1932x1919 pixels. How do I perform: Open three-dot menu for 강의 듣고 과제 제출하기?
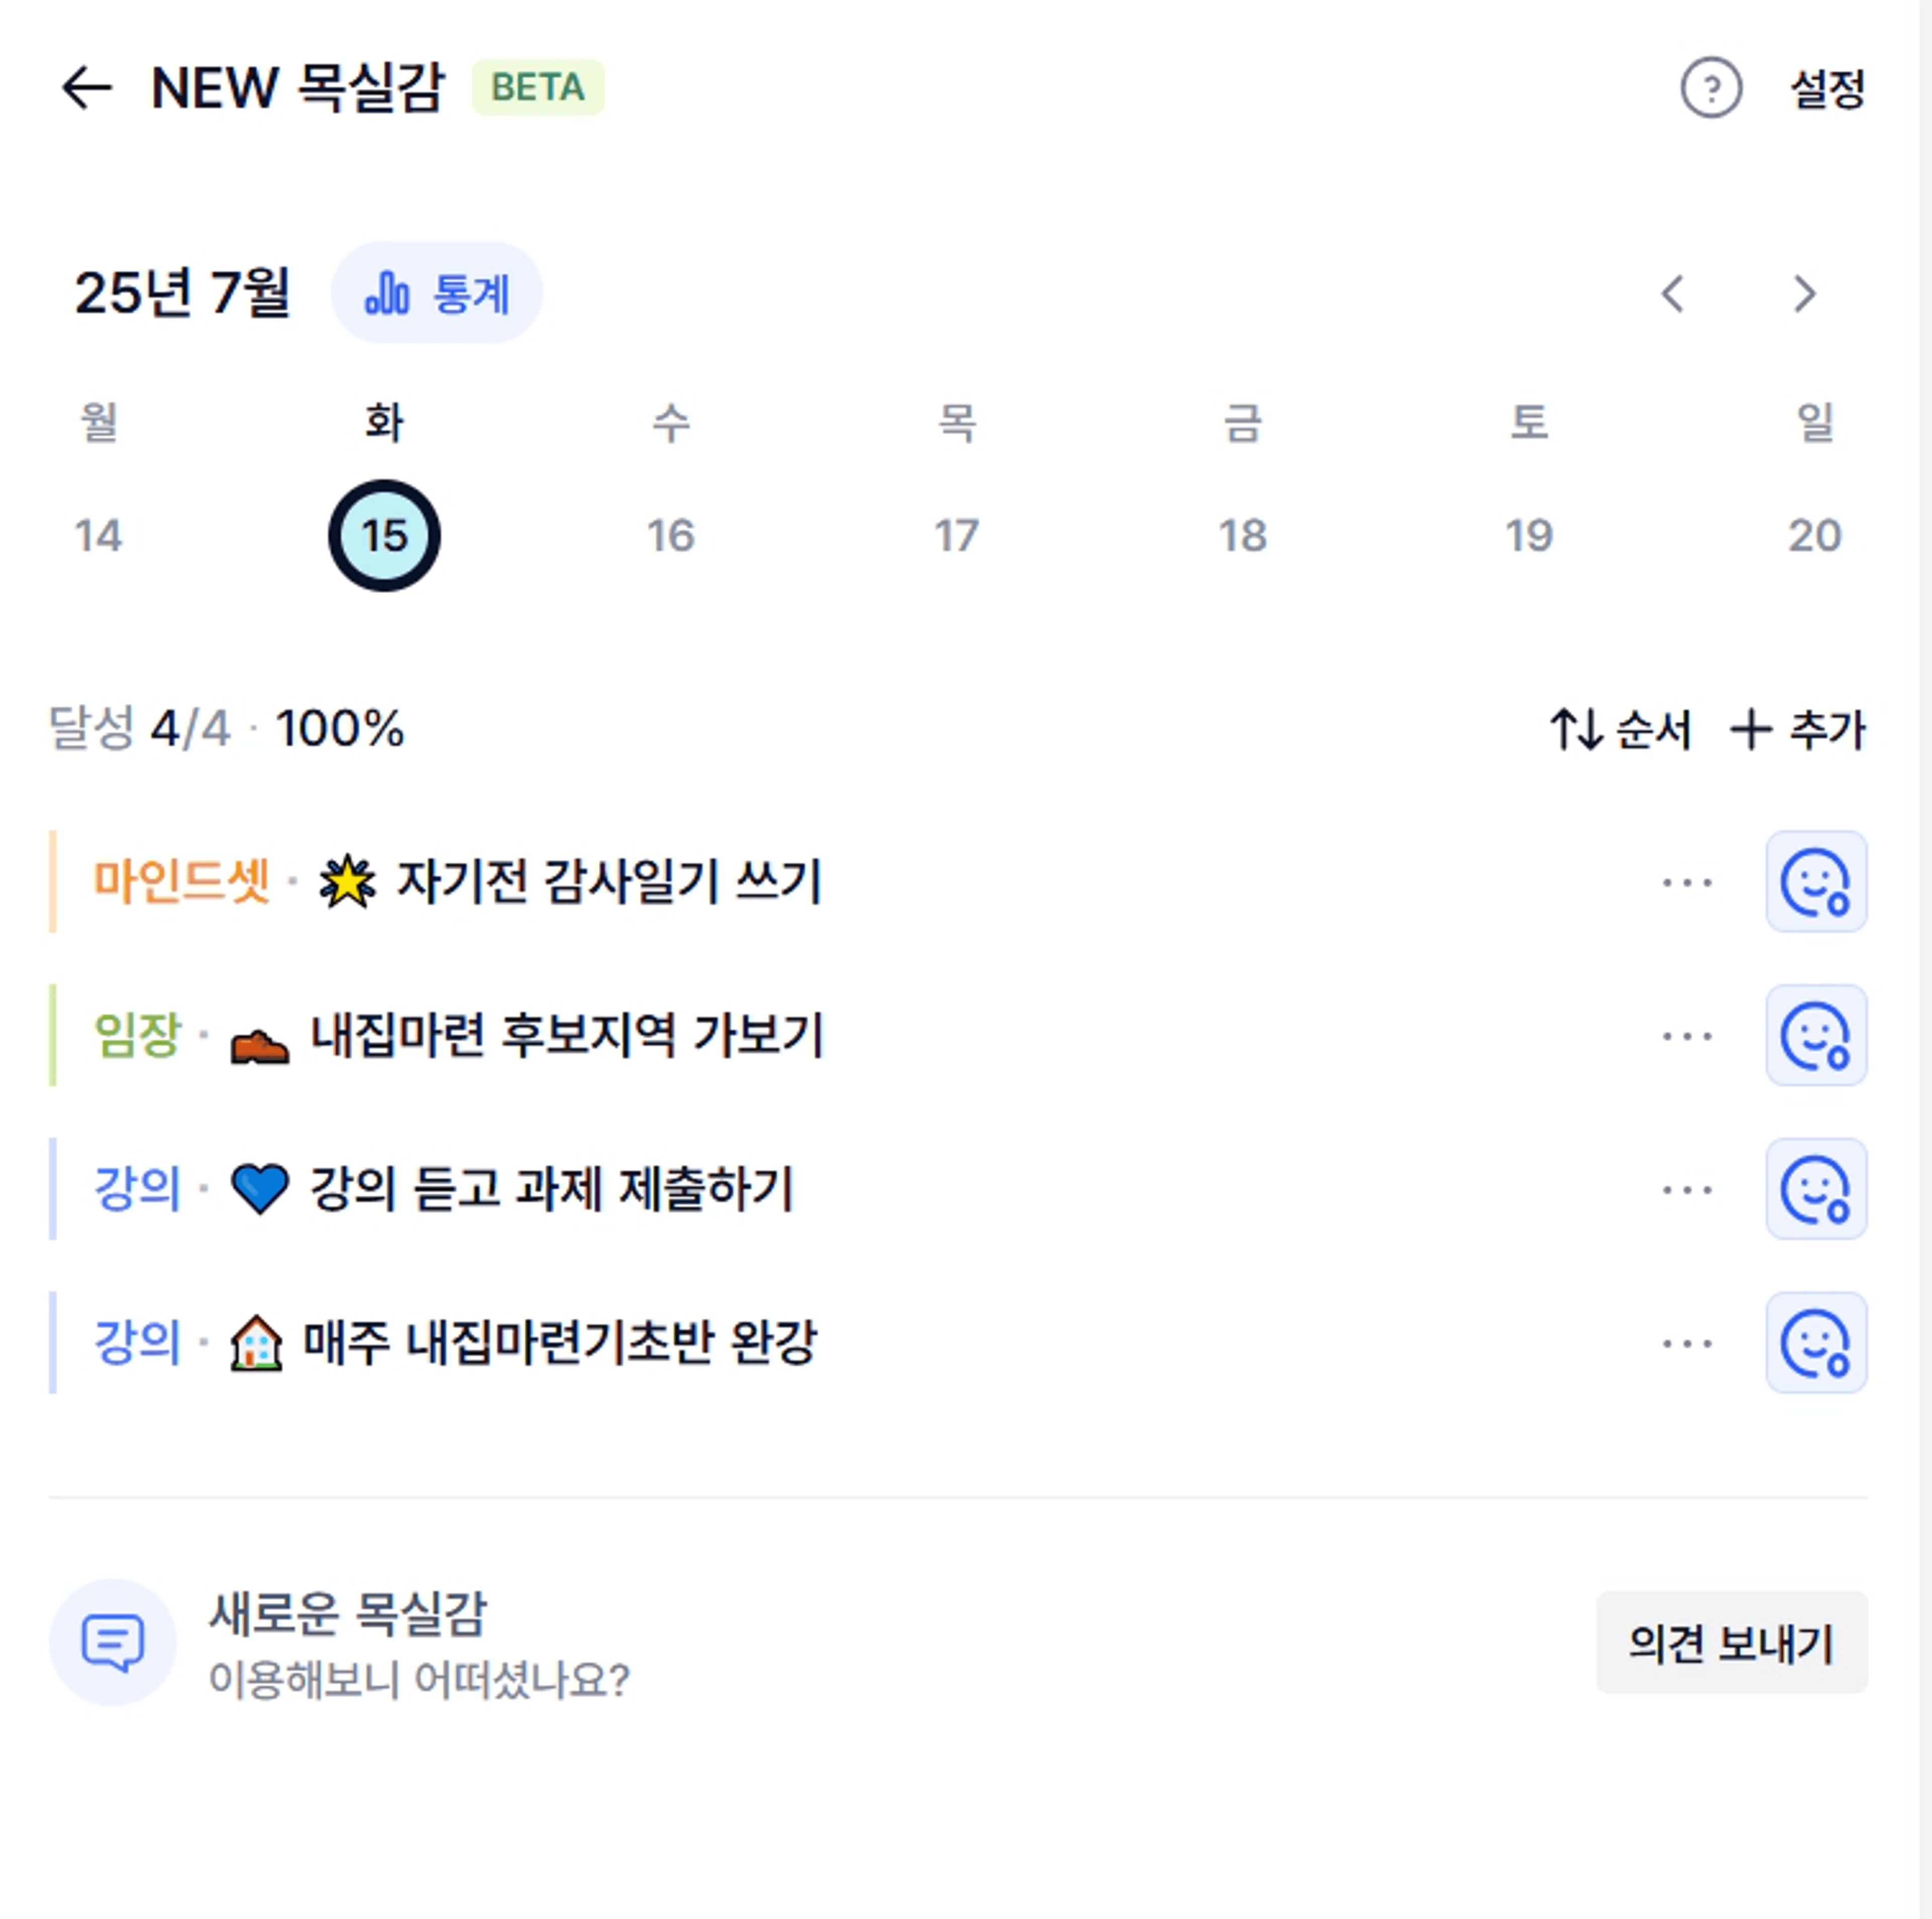(1687, 1190)
